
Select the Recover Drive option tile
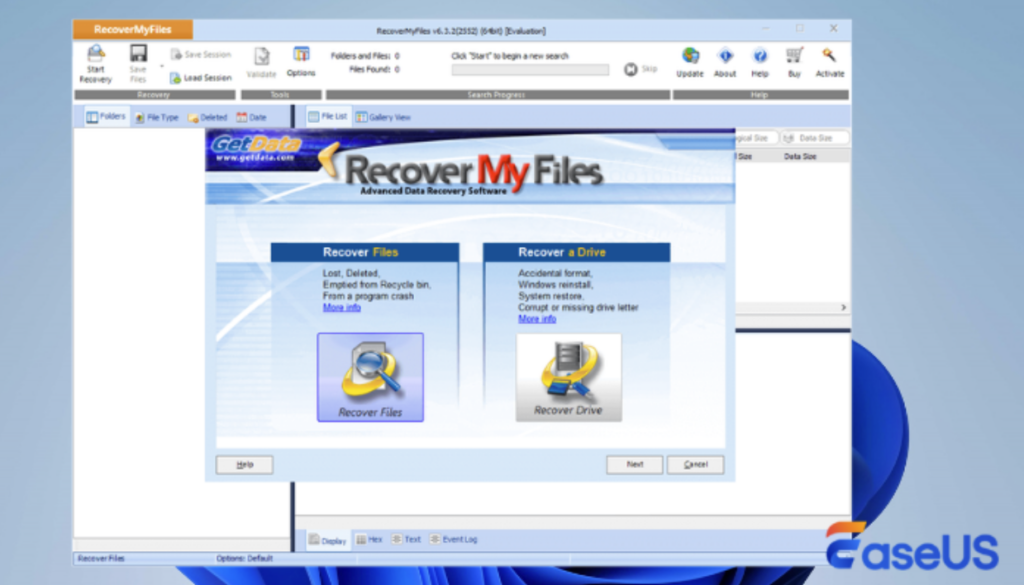point(568,377)
